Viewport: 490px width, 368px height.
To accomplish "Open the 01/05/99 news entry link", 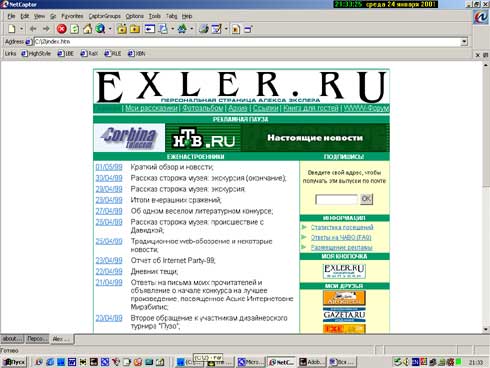I will [x=109, y=167].
